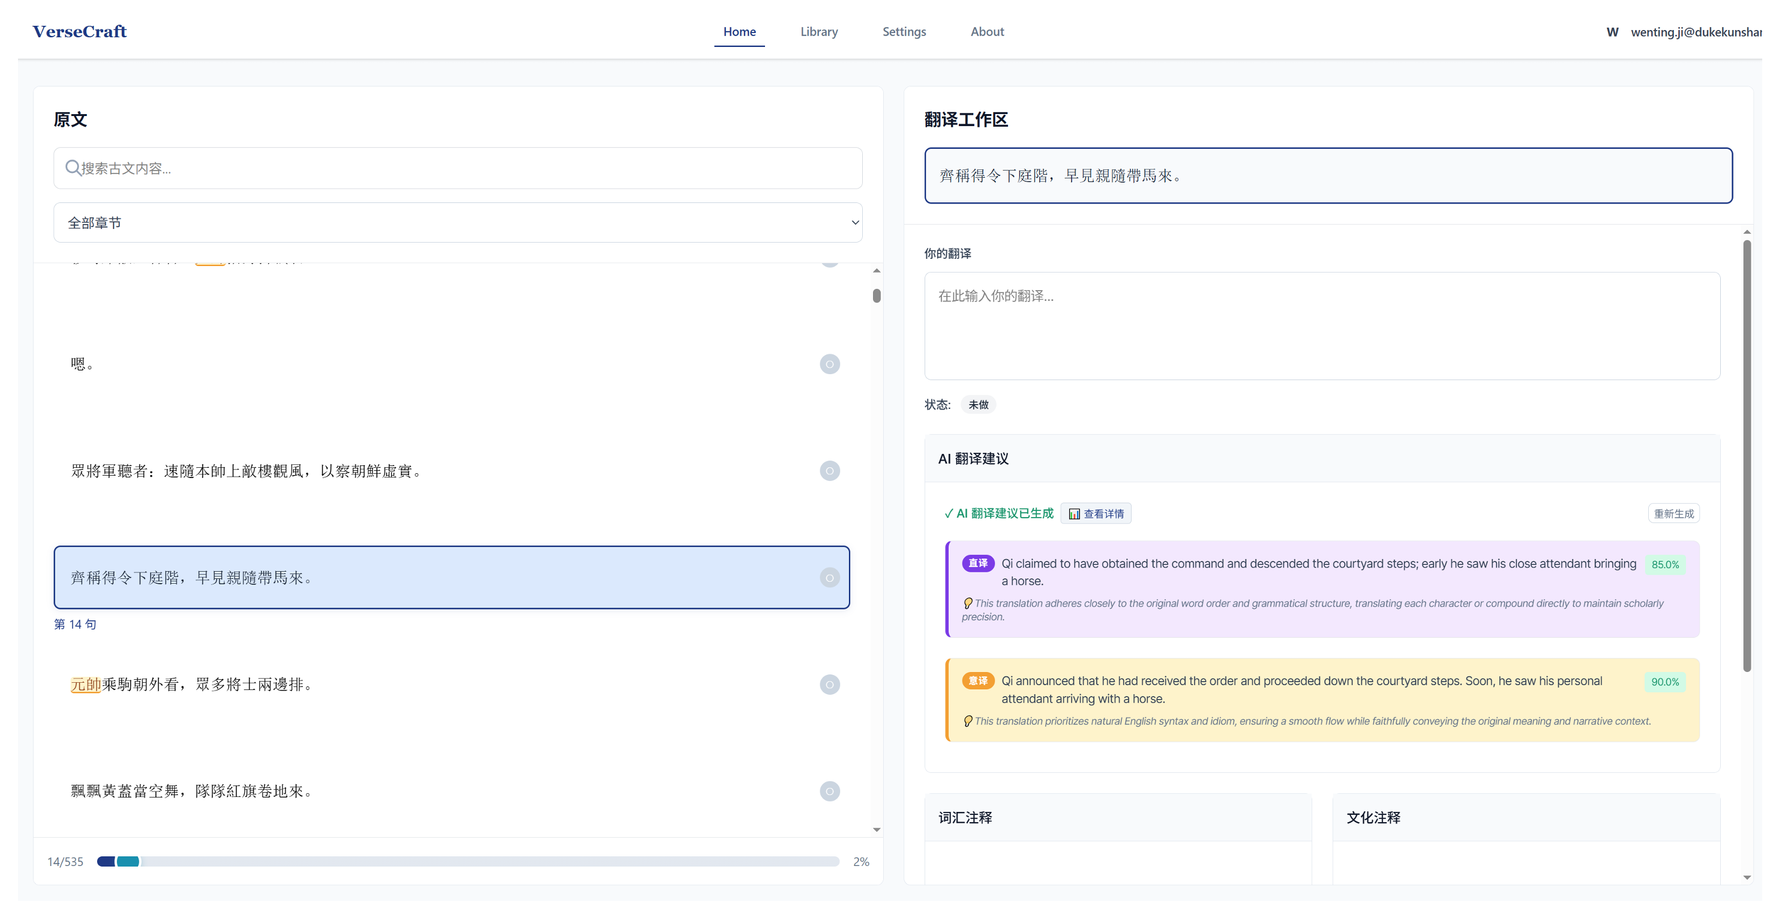Click the 85.0% confidence badge
Viewport: 1776px width, 908px height.
point(1665,565)
